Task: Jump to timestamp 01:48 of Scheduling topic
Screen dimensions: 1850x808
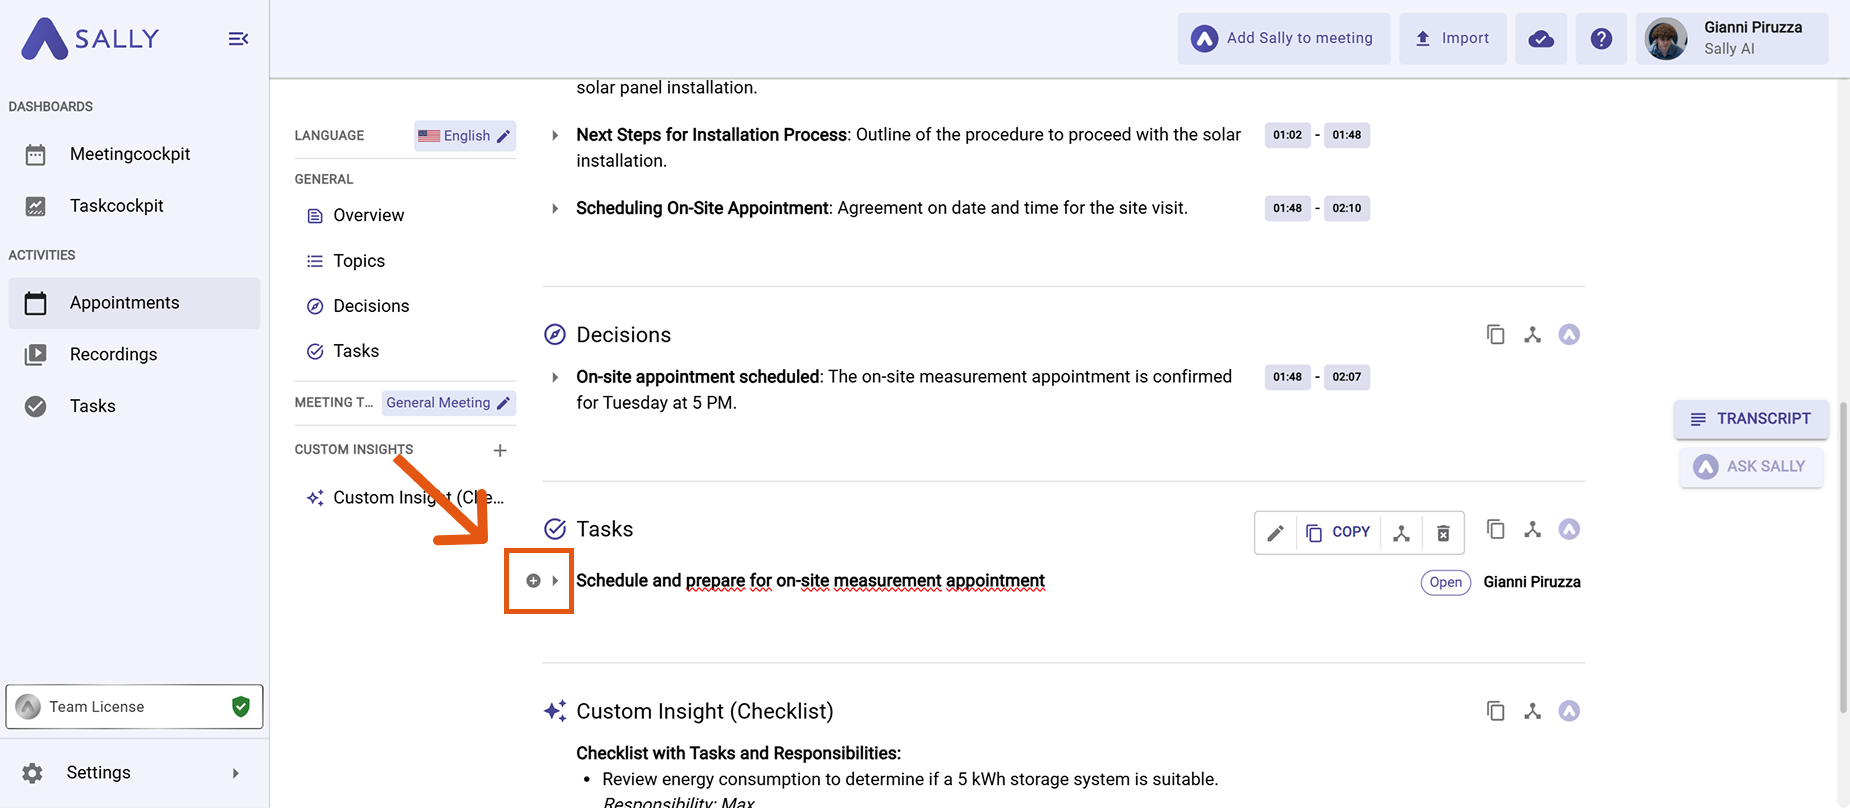Action: pyautogui.click(x=1287, y=208)
